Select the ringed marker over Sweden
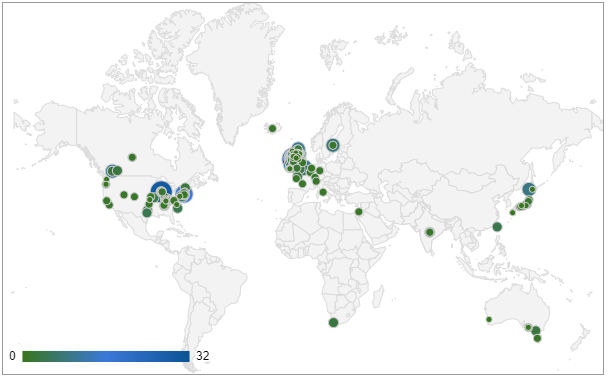The height and width of the screenshot is (378, 608). coord(333,145)
